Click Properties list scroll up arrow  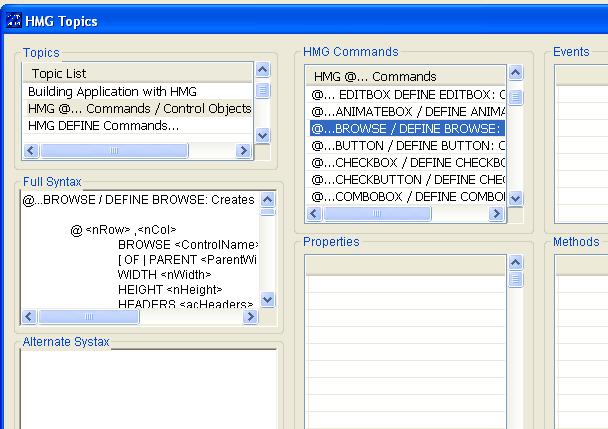(515, 263)
